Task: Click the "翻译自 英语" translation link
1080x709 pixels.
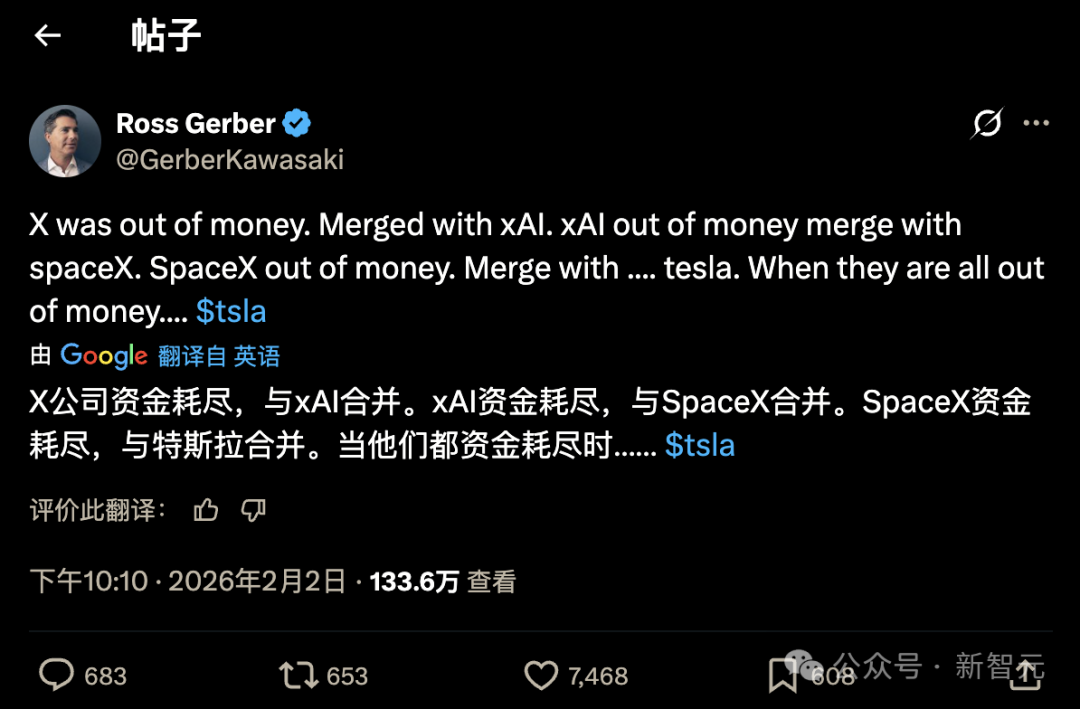Action: click(219, 356)
